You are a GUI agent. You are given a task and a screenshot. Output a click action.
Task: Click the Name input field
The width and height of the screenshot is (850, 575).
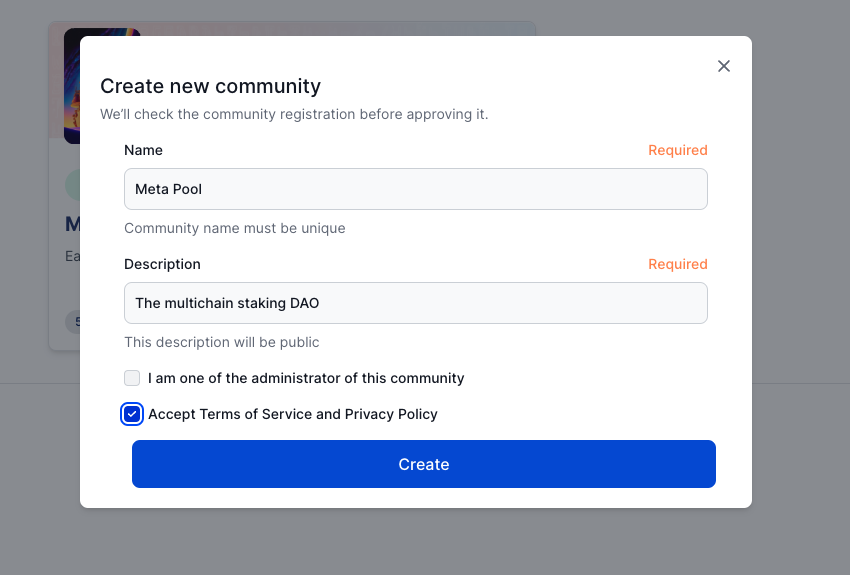(x=416, y=189)
